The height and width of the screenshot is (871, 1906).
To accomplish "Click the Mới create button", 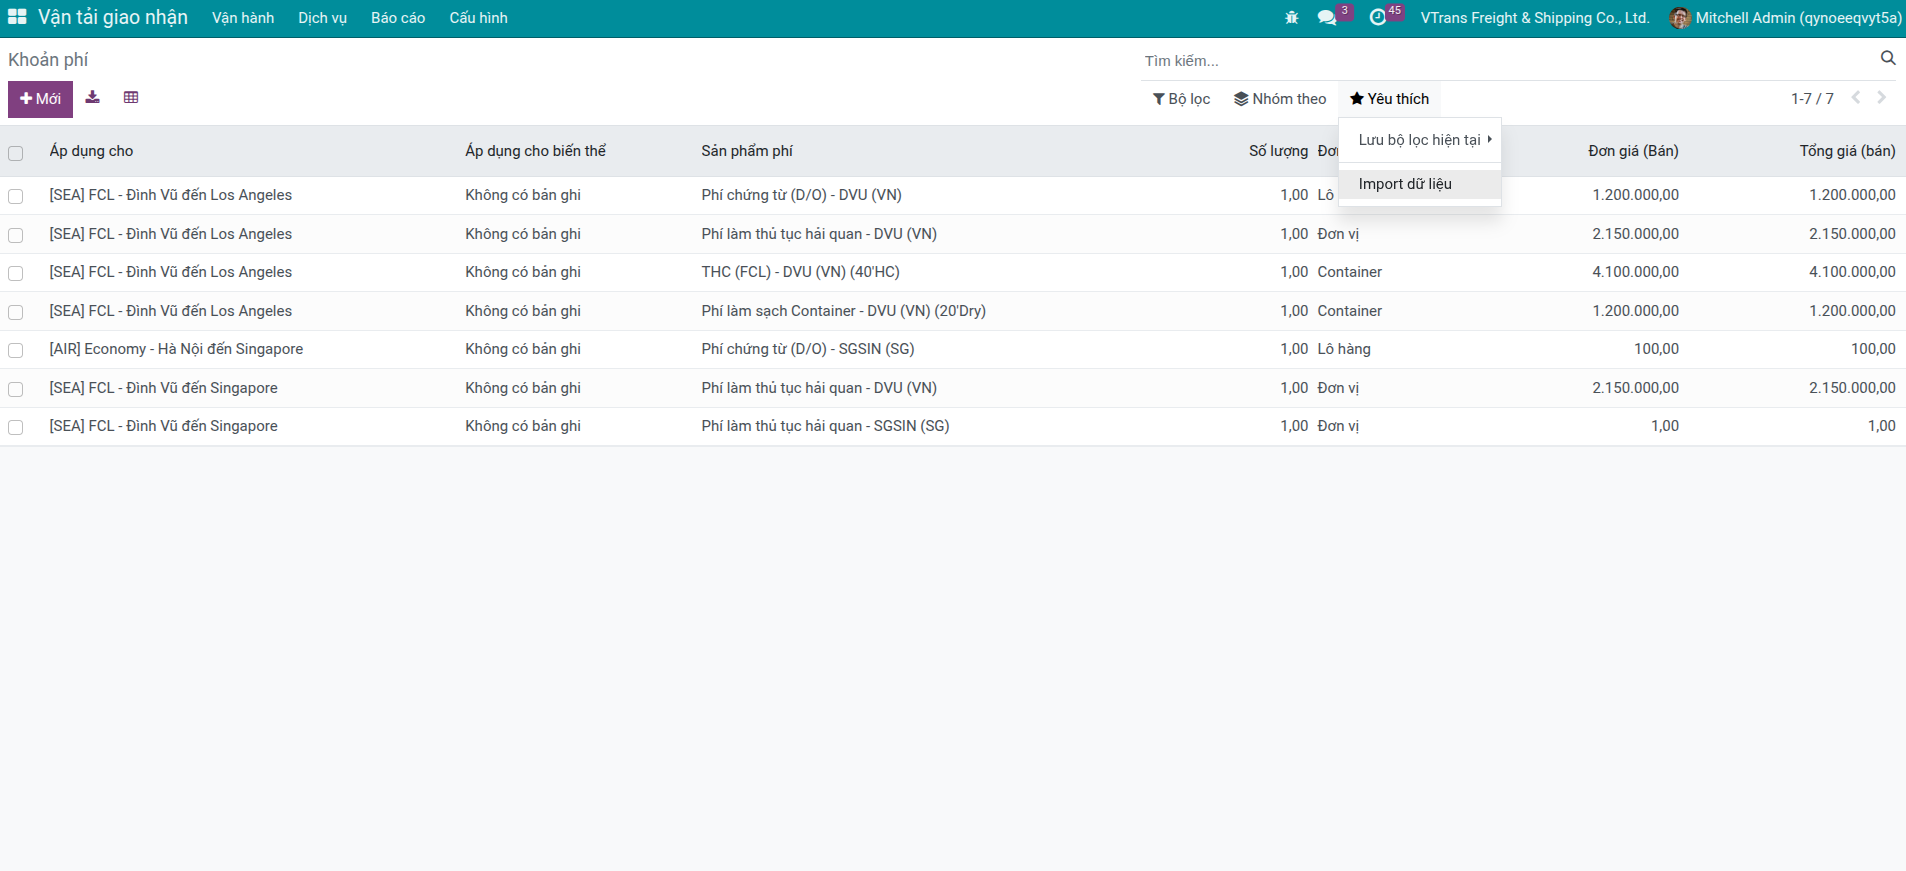I will pos(40,99).
